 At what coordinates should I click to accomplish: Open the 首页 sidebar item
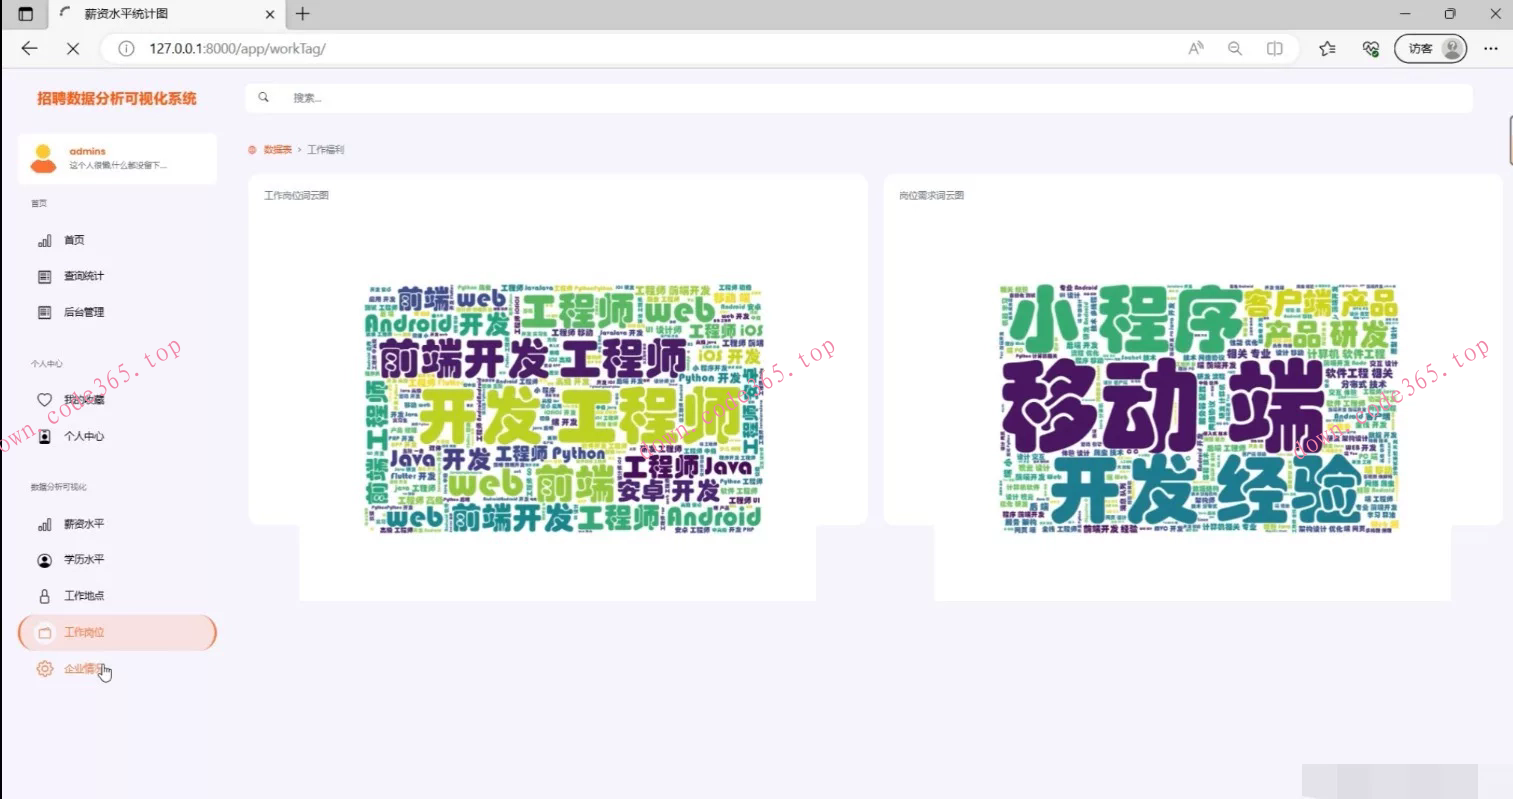(x=73, y=241)
